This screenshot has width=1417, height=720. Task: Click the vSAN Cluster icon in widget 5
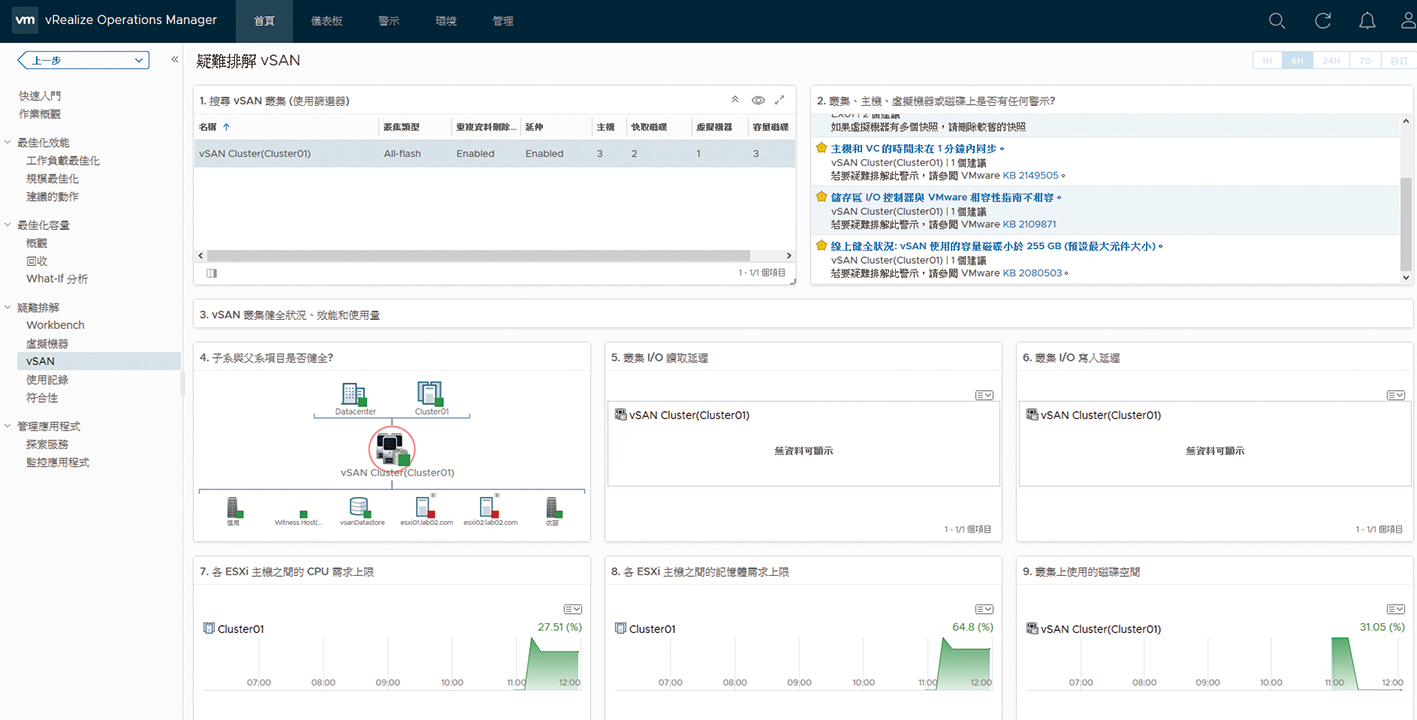coord(620,415)
